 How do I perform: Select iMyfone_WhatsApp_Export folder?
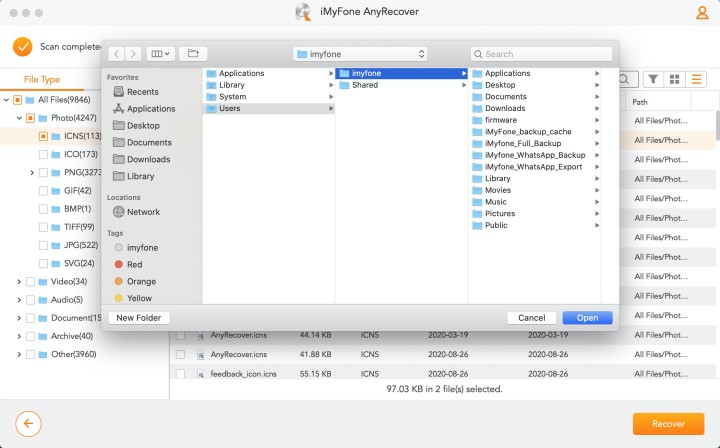pyautogui.click(x=535, y=167)
